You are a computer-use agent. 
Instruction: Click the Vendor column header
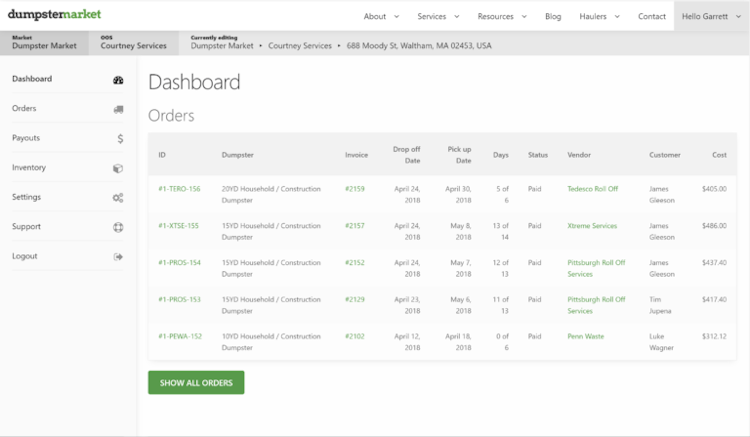coord(579,155)
